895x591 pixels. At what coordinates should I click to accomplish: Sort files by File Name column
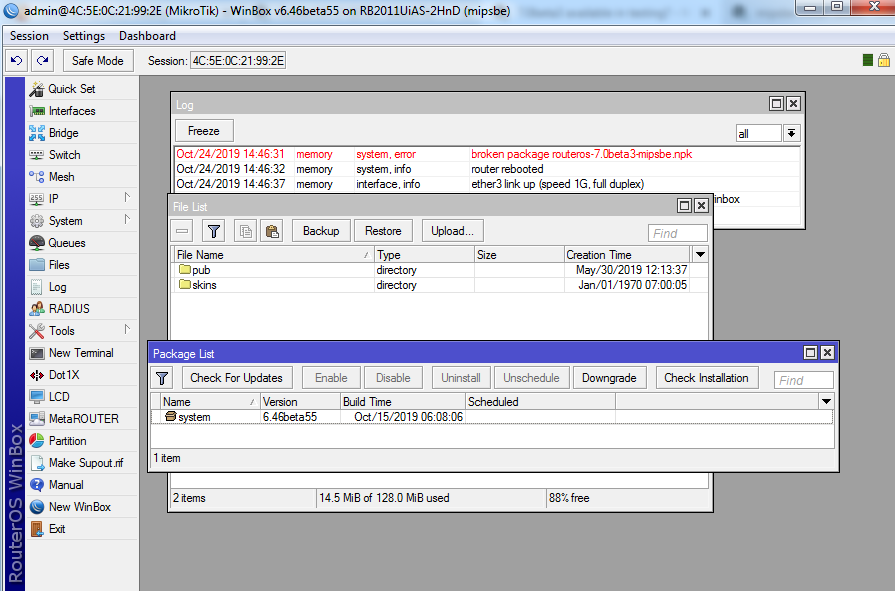273,255
